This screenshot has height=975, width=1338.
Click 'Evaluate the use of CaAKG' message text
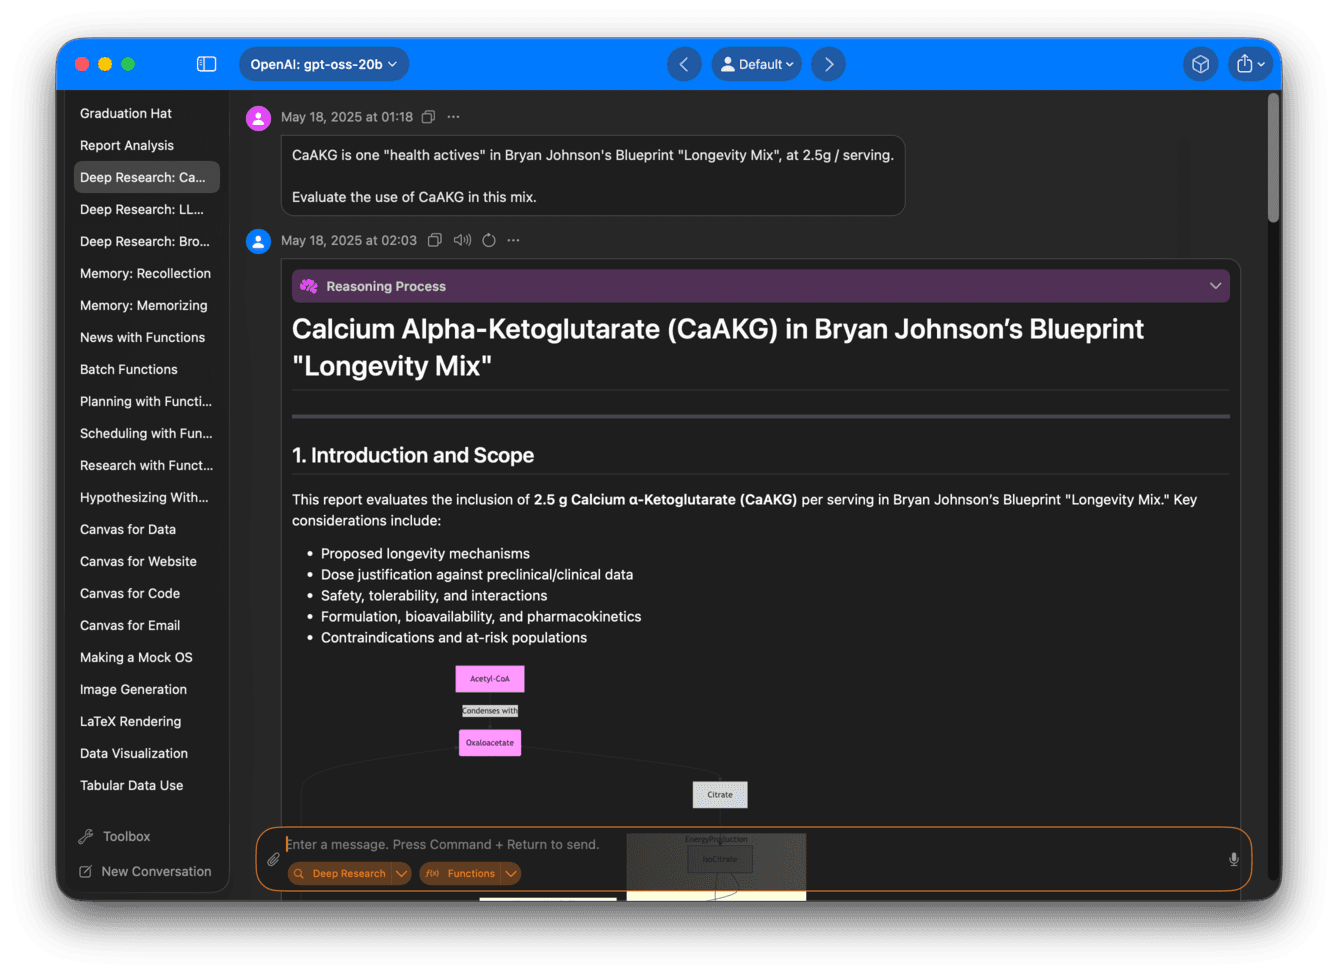click(x=414, y=197)
